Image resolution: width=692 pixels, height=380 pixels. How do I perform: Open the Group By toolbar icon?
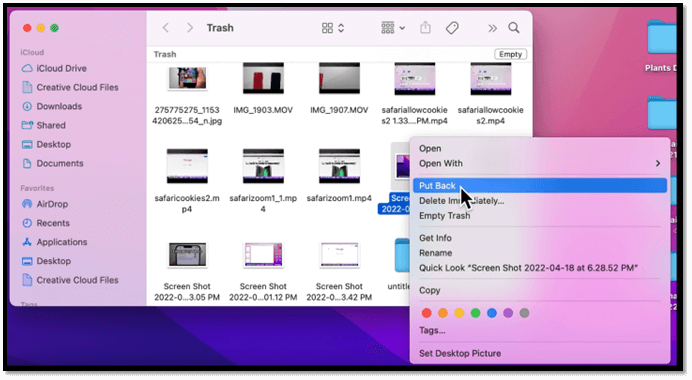pyautogui.click(x=388, y=28)
